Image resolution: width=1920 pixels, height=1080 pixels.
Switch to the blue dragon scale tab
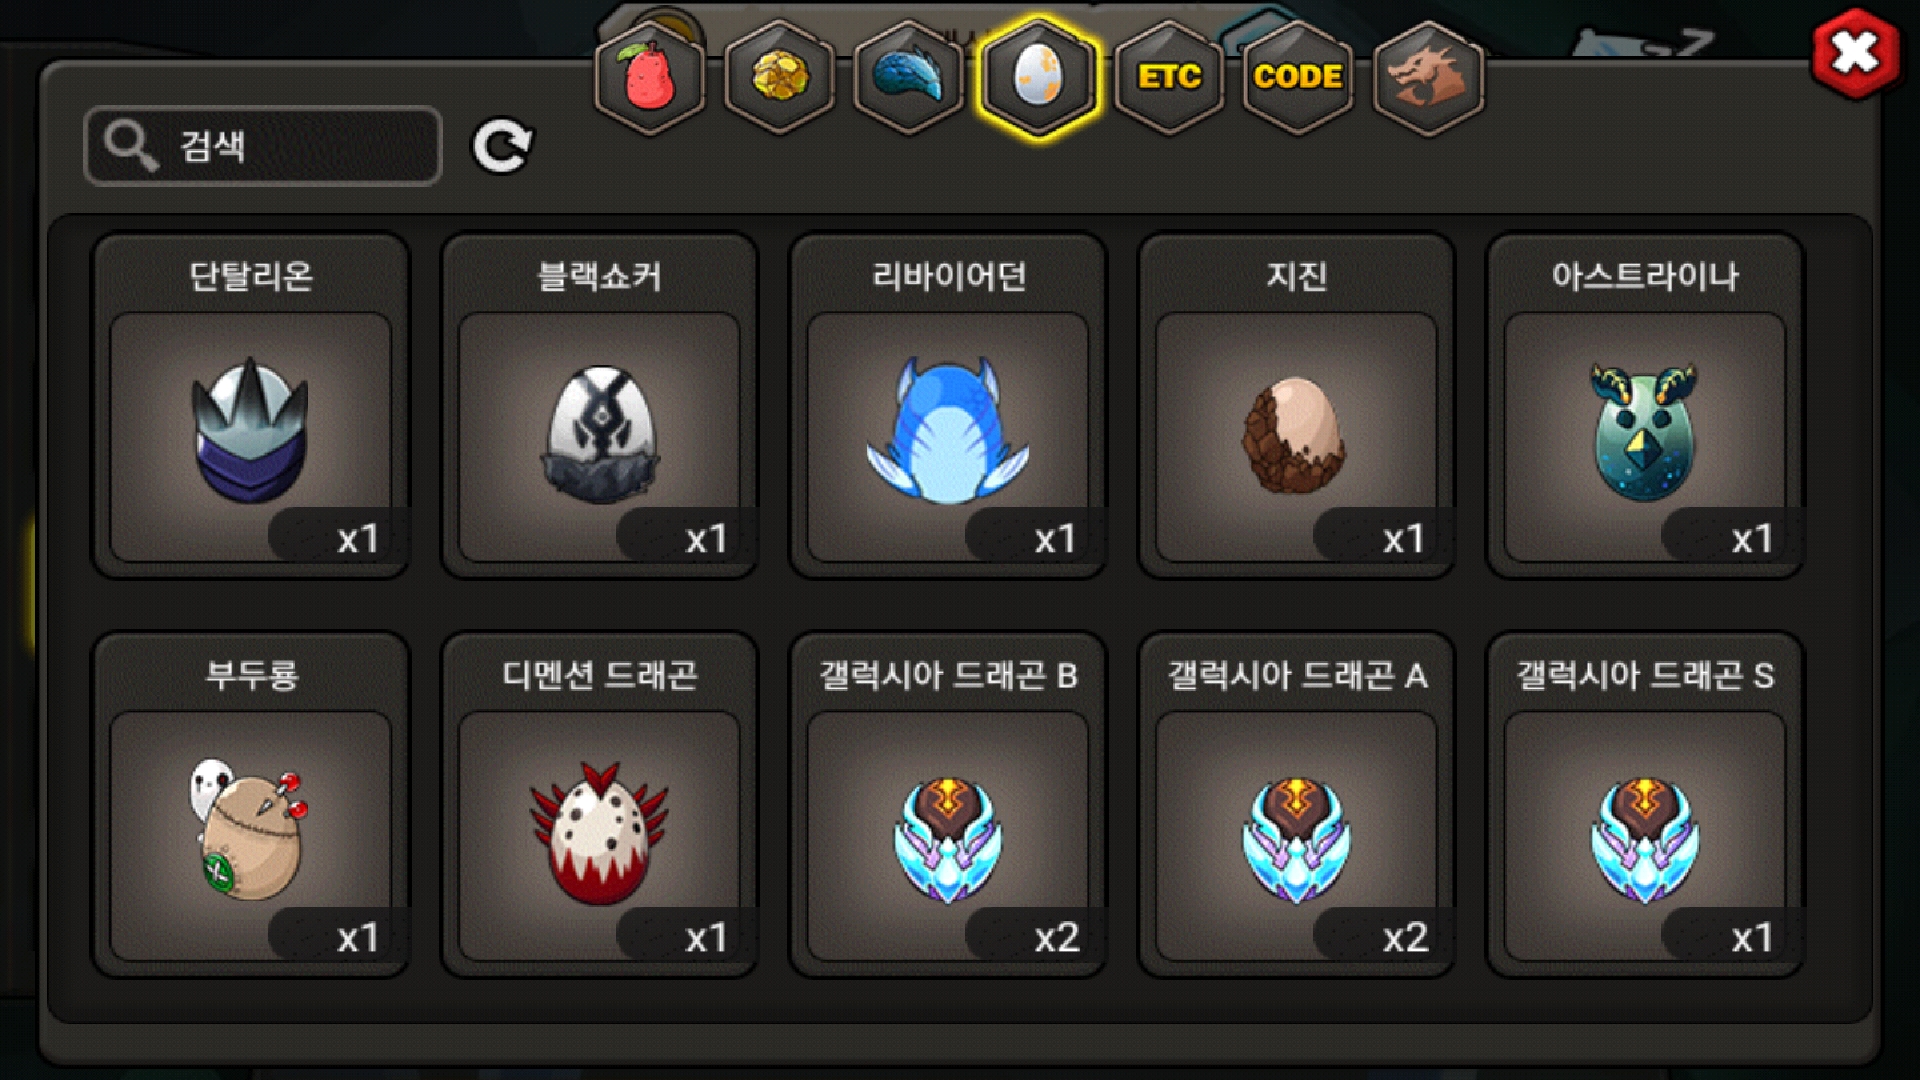click(909, 78)
